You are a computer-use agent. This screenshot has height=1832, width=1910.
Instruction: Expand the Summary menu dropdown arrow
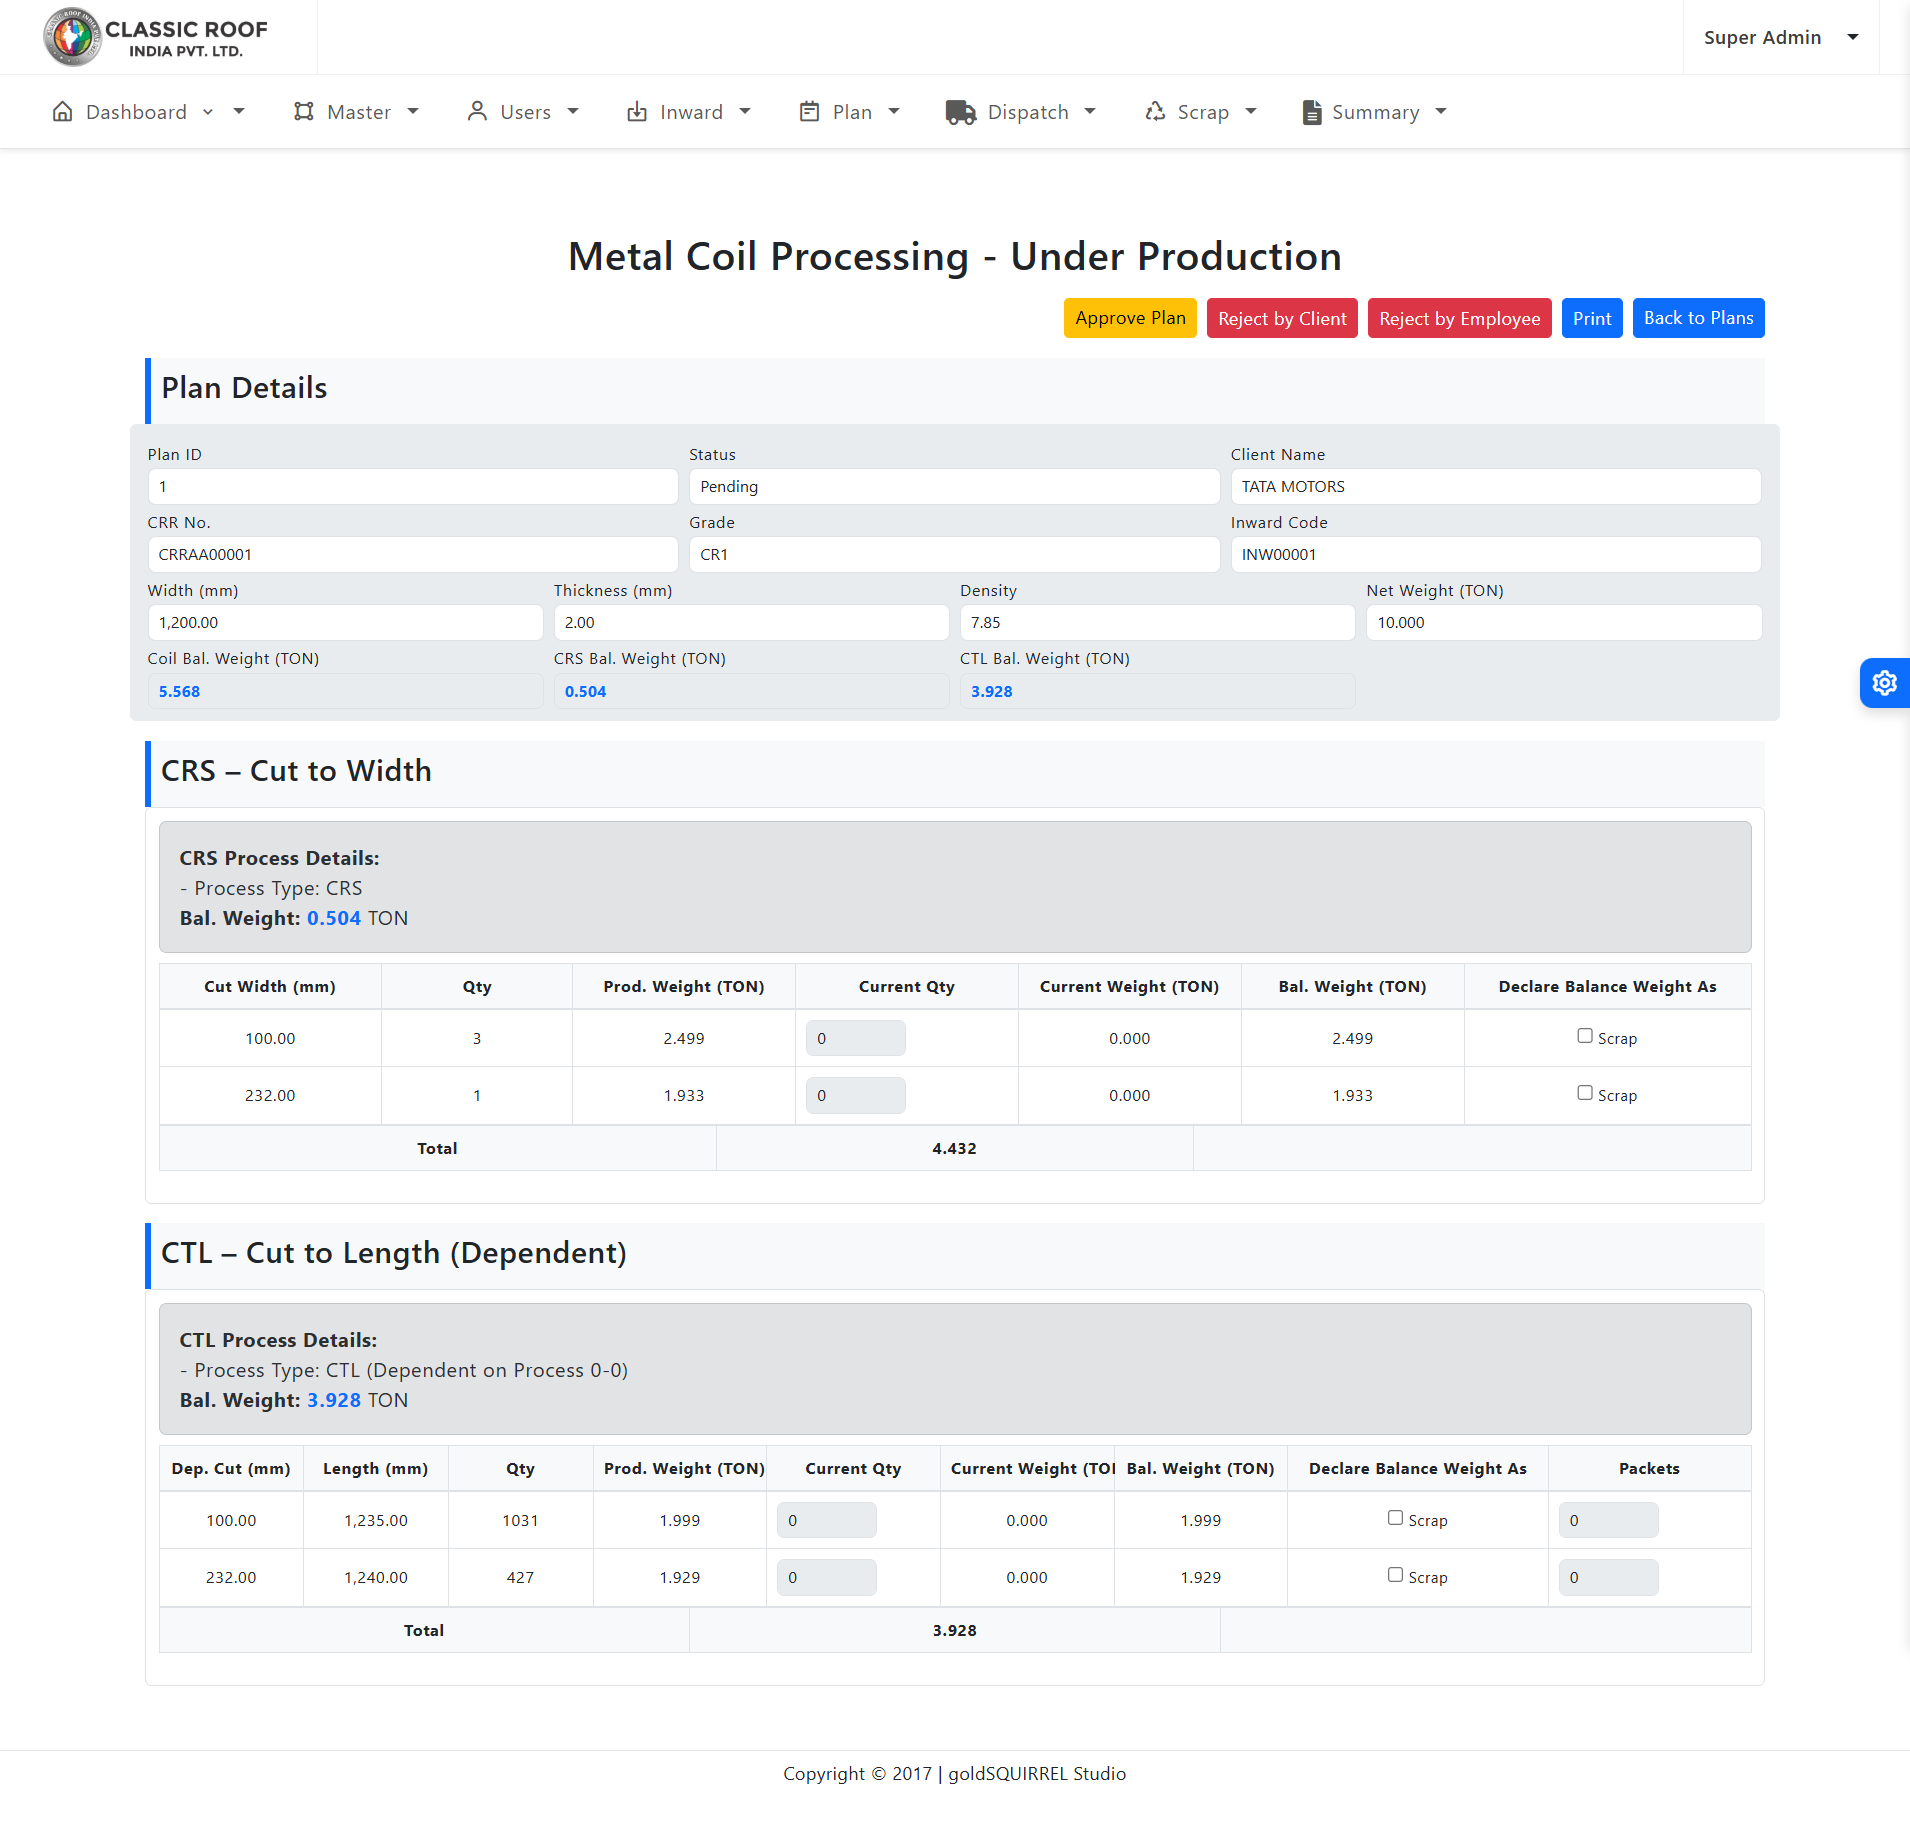pyautogui.click(x=1441, y=112)
